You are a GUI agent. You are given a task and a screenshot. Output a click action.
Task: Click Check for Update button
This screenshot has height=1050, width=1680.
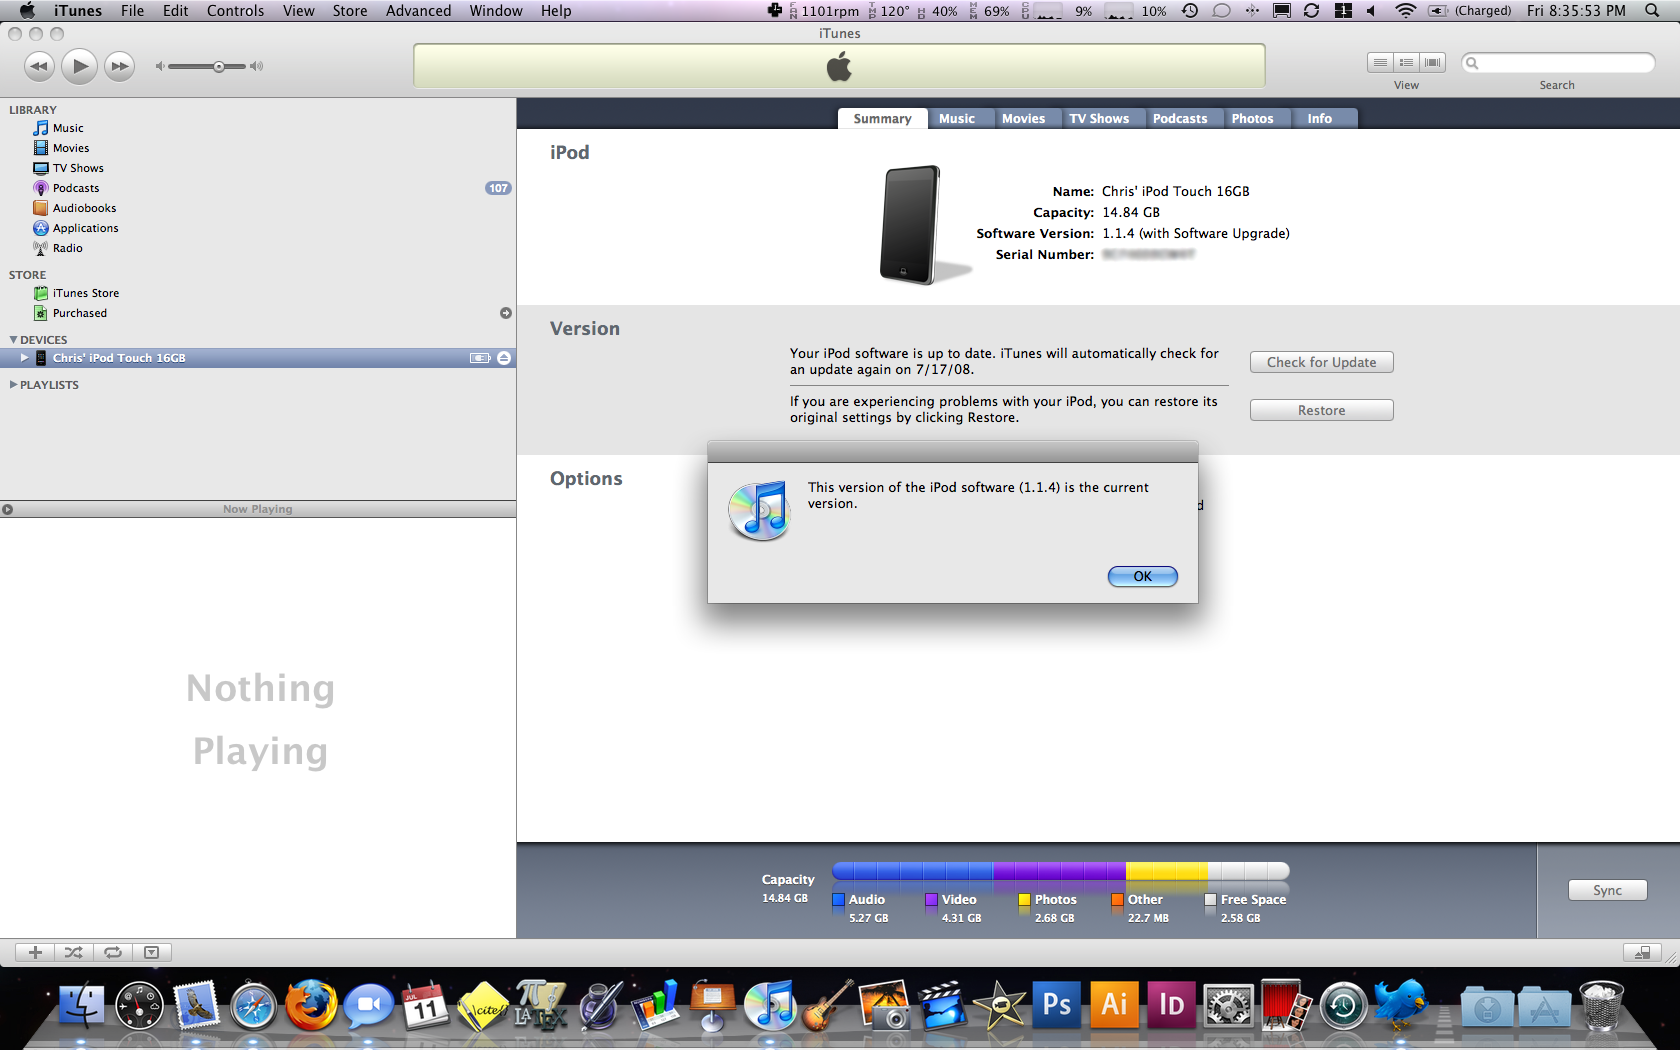pos(1322,362)
